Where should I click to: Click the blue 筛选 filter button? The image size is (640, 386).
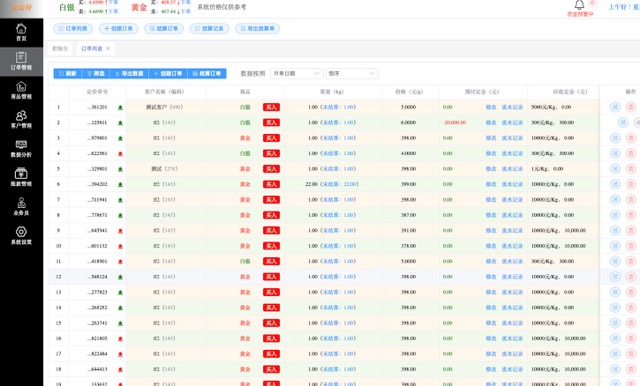(96, 73)
